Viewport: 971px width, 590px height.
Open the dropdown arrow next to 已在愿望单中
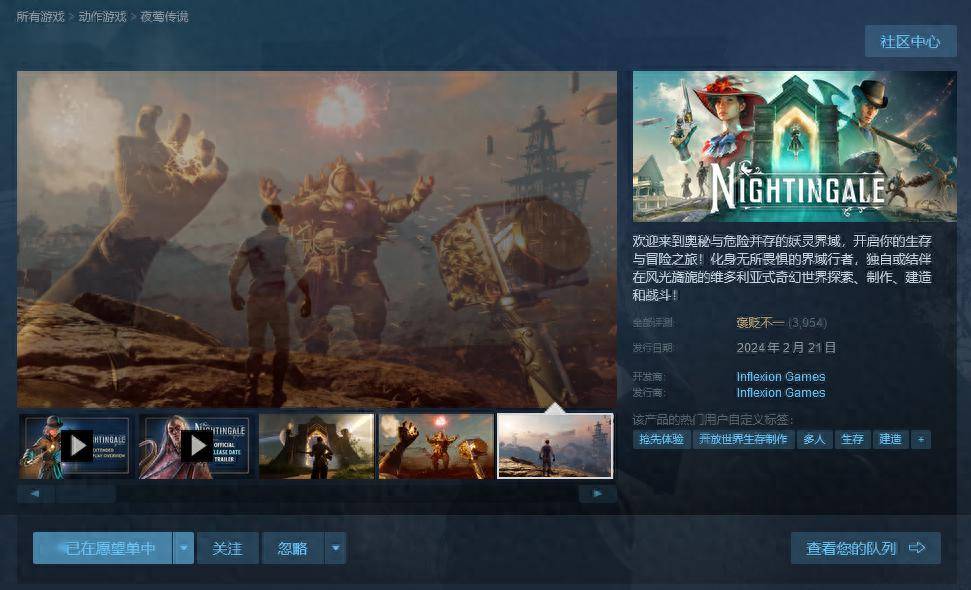coord(183,548)
